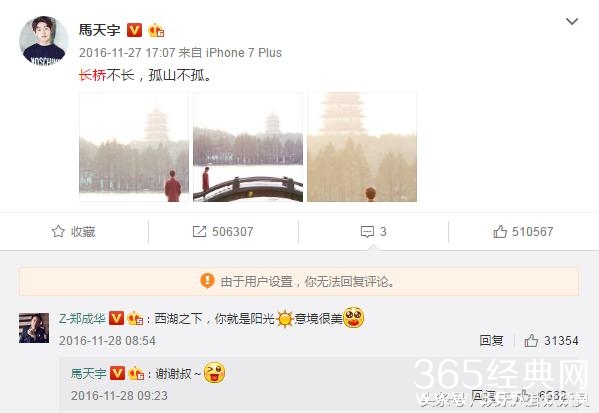
Task: Open Z-郑成华 username link
Action: coord(82,318)
